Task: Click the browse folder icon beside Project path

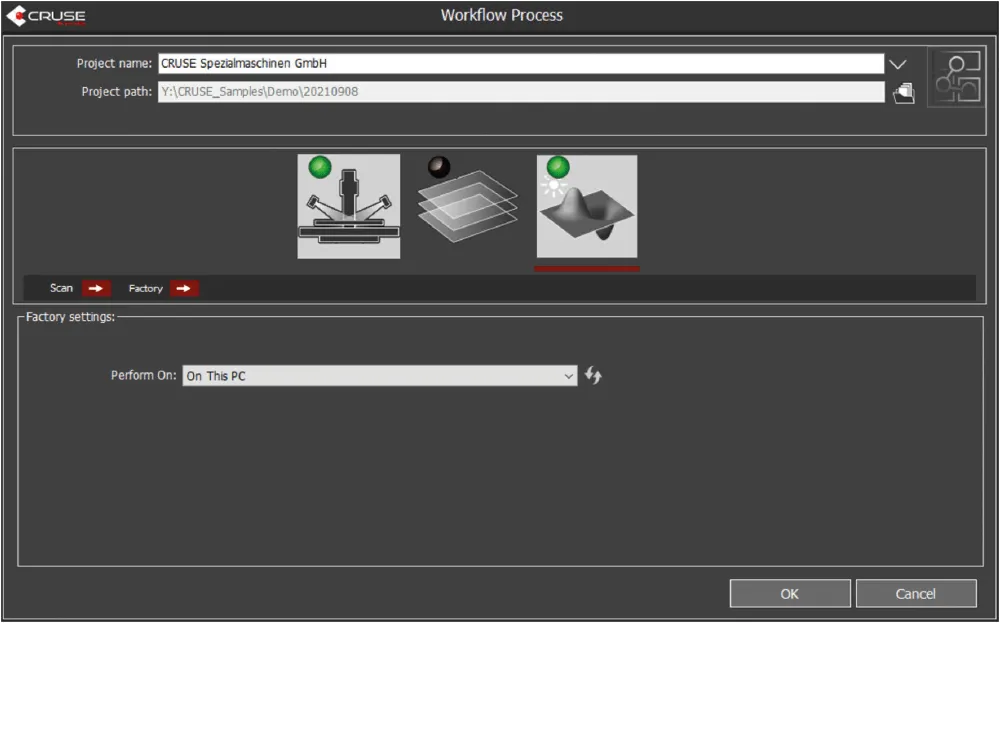Action: point(904,92)
